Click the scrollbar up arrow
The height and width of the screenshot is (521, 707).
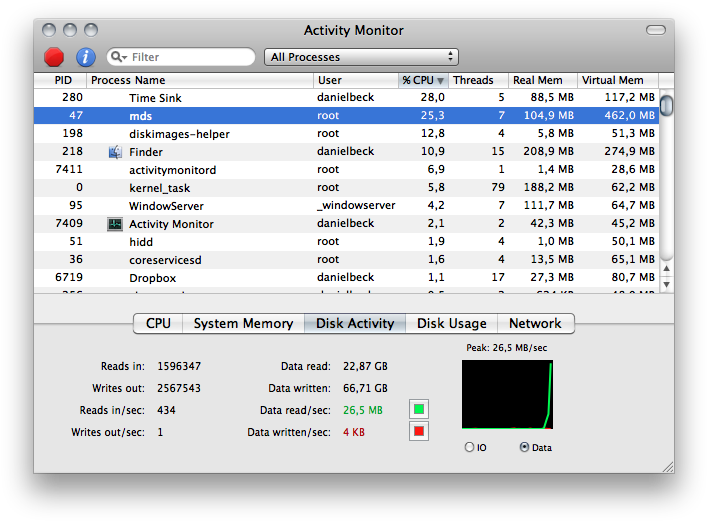(666, 268)
